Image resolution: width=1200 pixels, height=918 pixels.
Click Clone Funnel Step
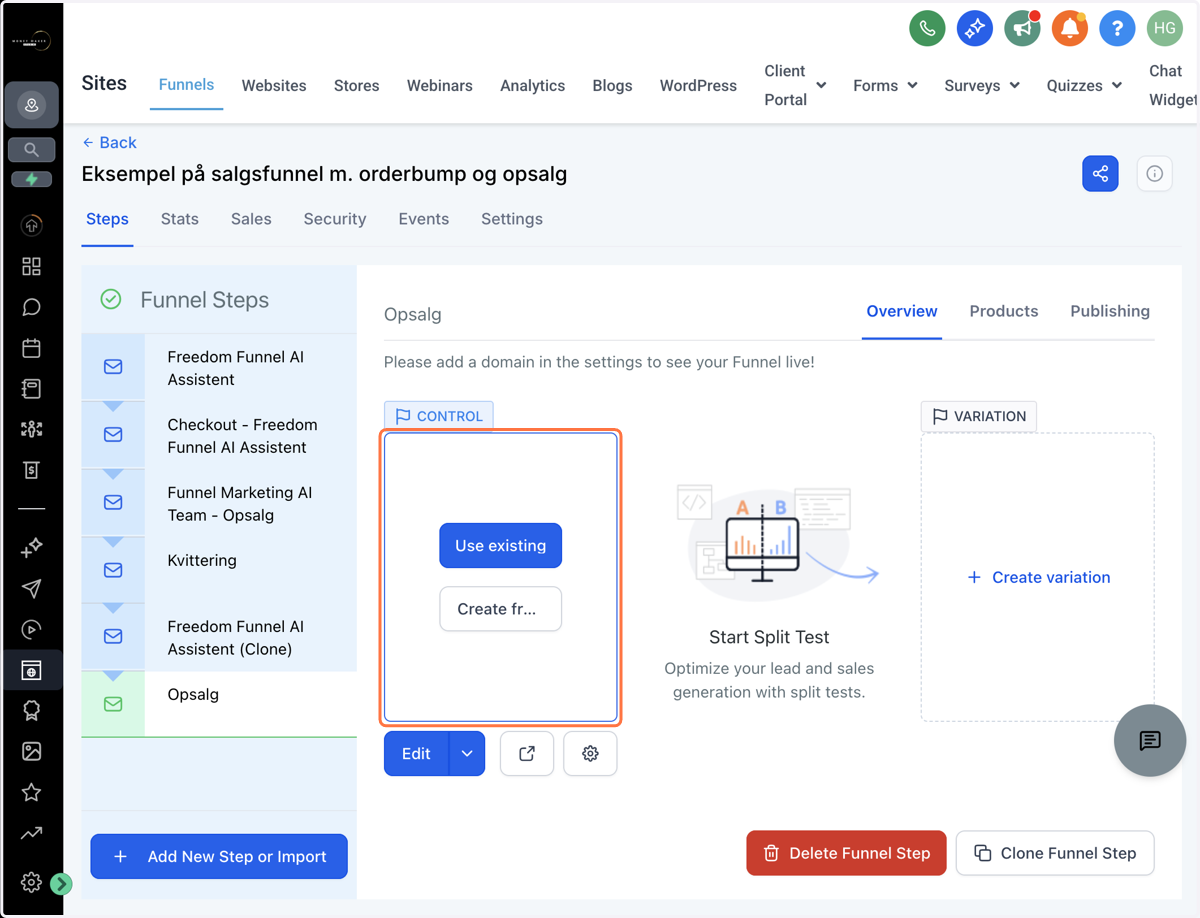tap(1055, 853)
